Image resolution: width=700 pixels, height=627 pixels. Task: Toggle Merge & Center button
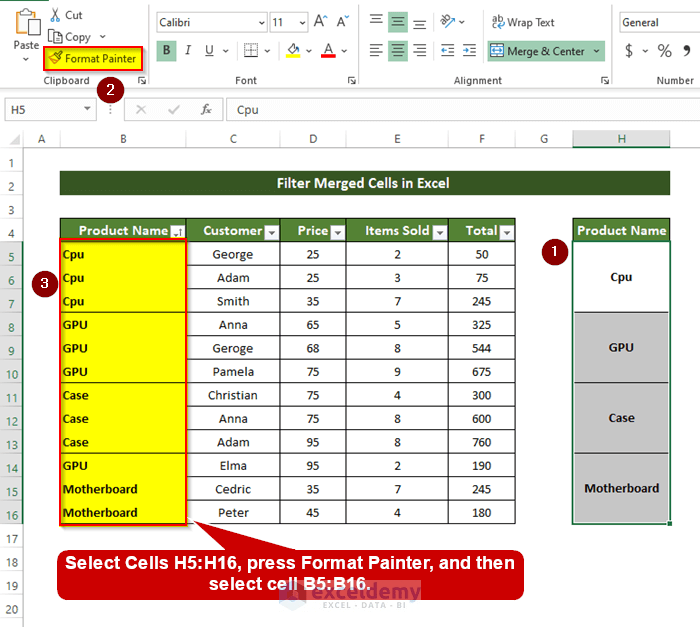point(538,51)
